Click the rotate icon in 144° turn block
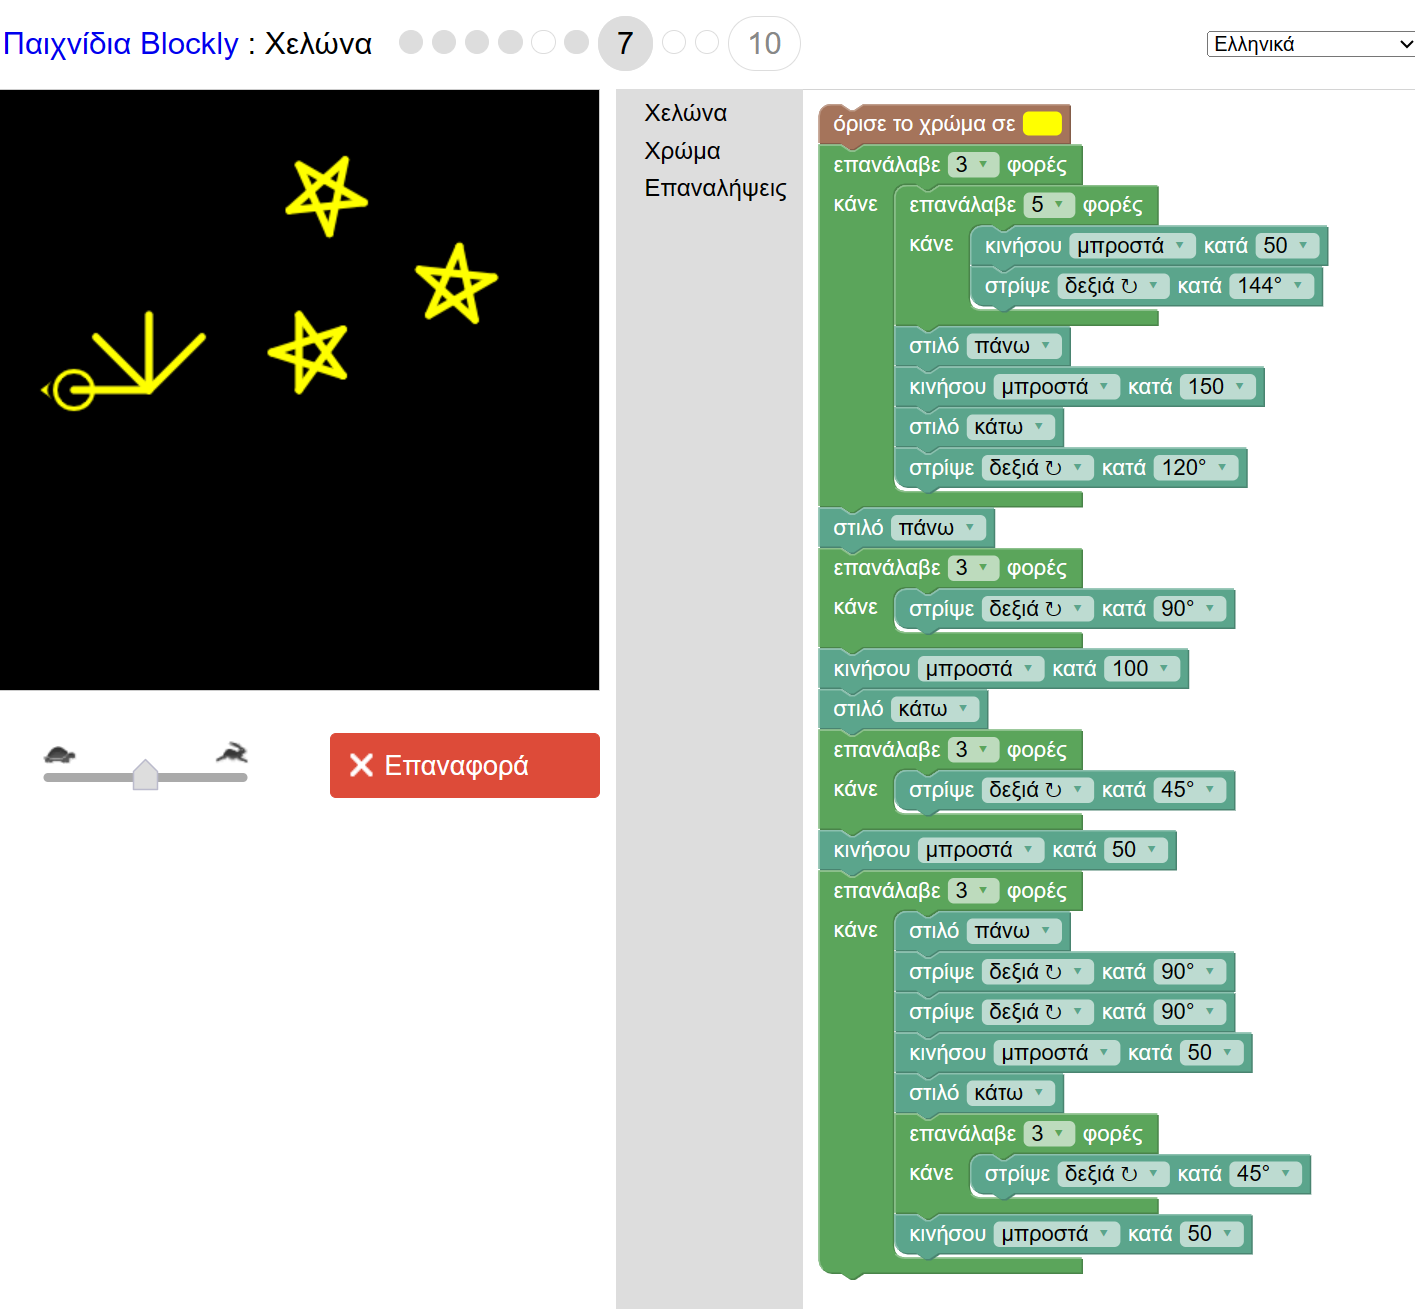The height and width of the screenshot is (1309, 1415). point(1129,286)
